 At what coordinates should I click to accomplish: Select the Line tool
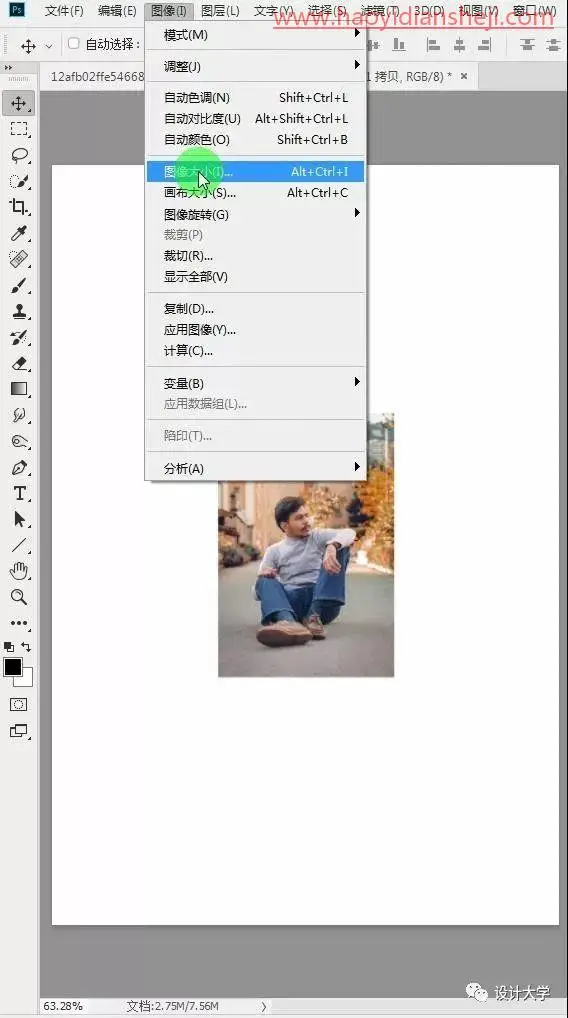18,545
